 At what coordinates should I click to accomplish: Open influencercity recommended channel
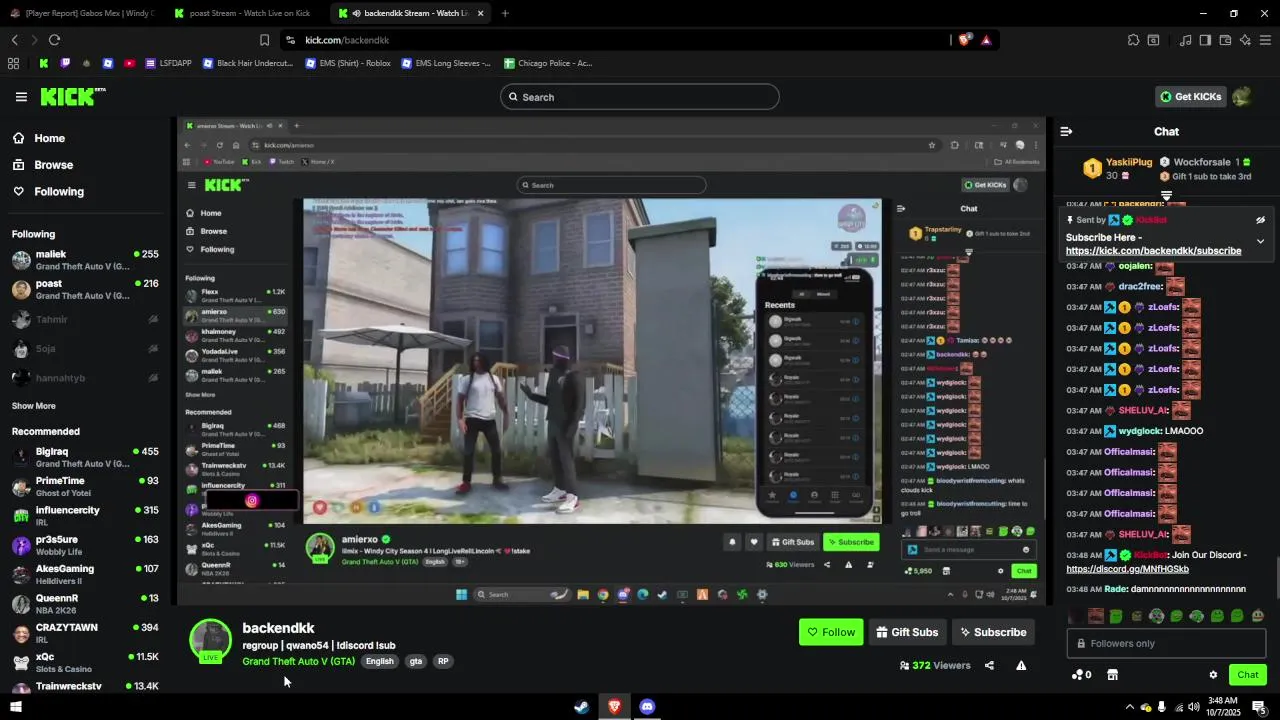tap(85, 516)
